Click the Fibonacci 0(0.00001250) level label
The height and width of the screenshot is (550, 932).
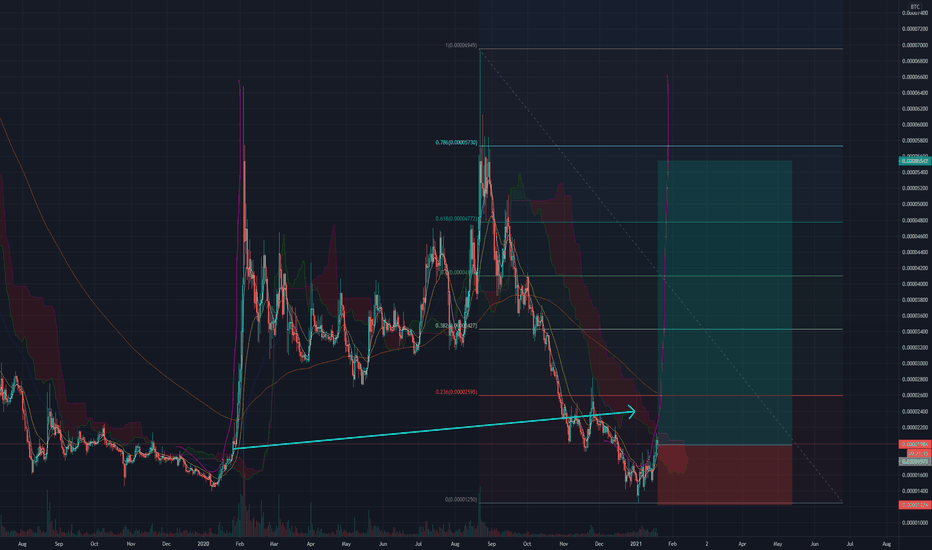coord(461,499)
